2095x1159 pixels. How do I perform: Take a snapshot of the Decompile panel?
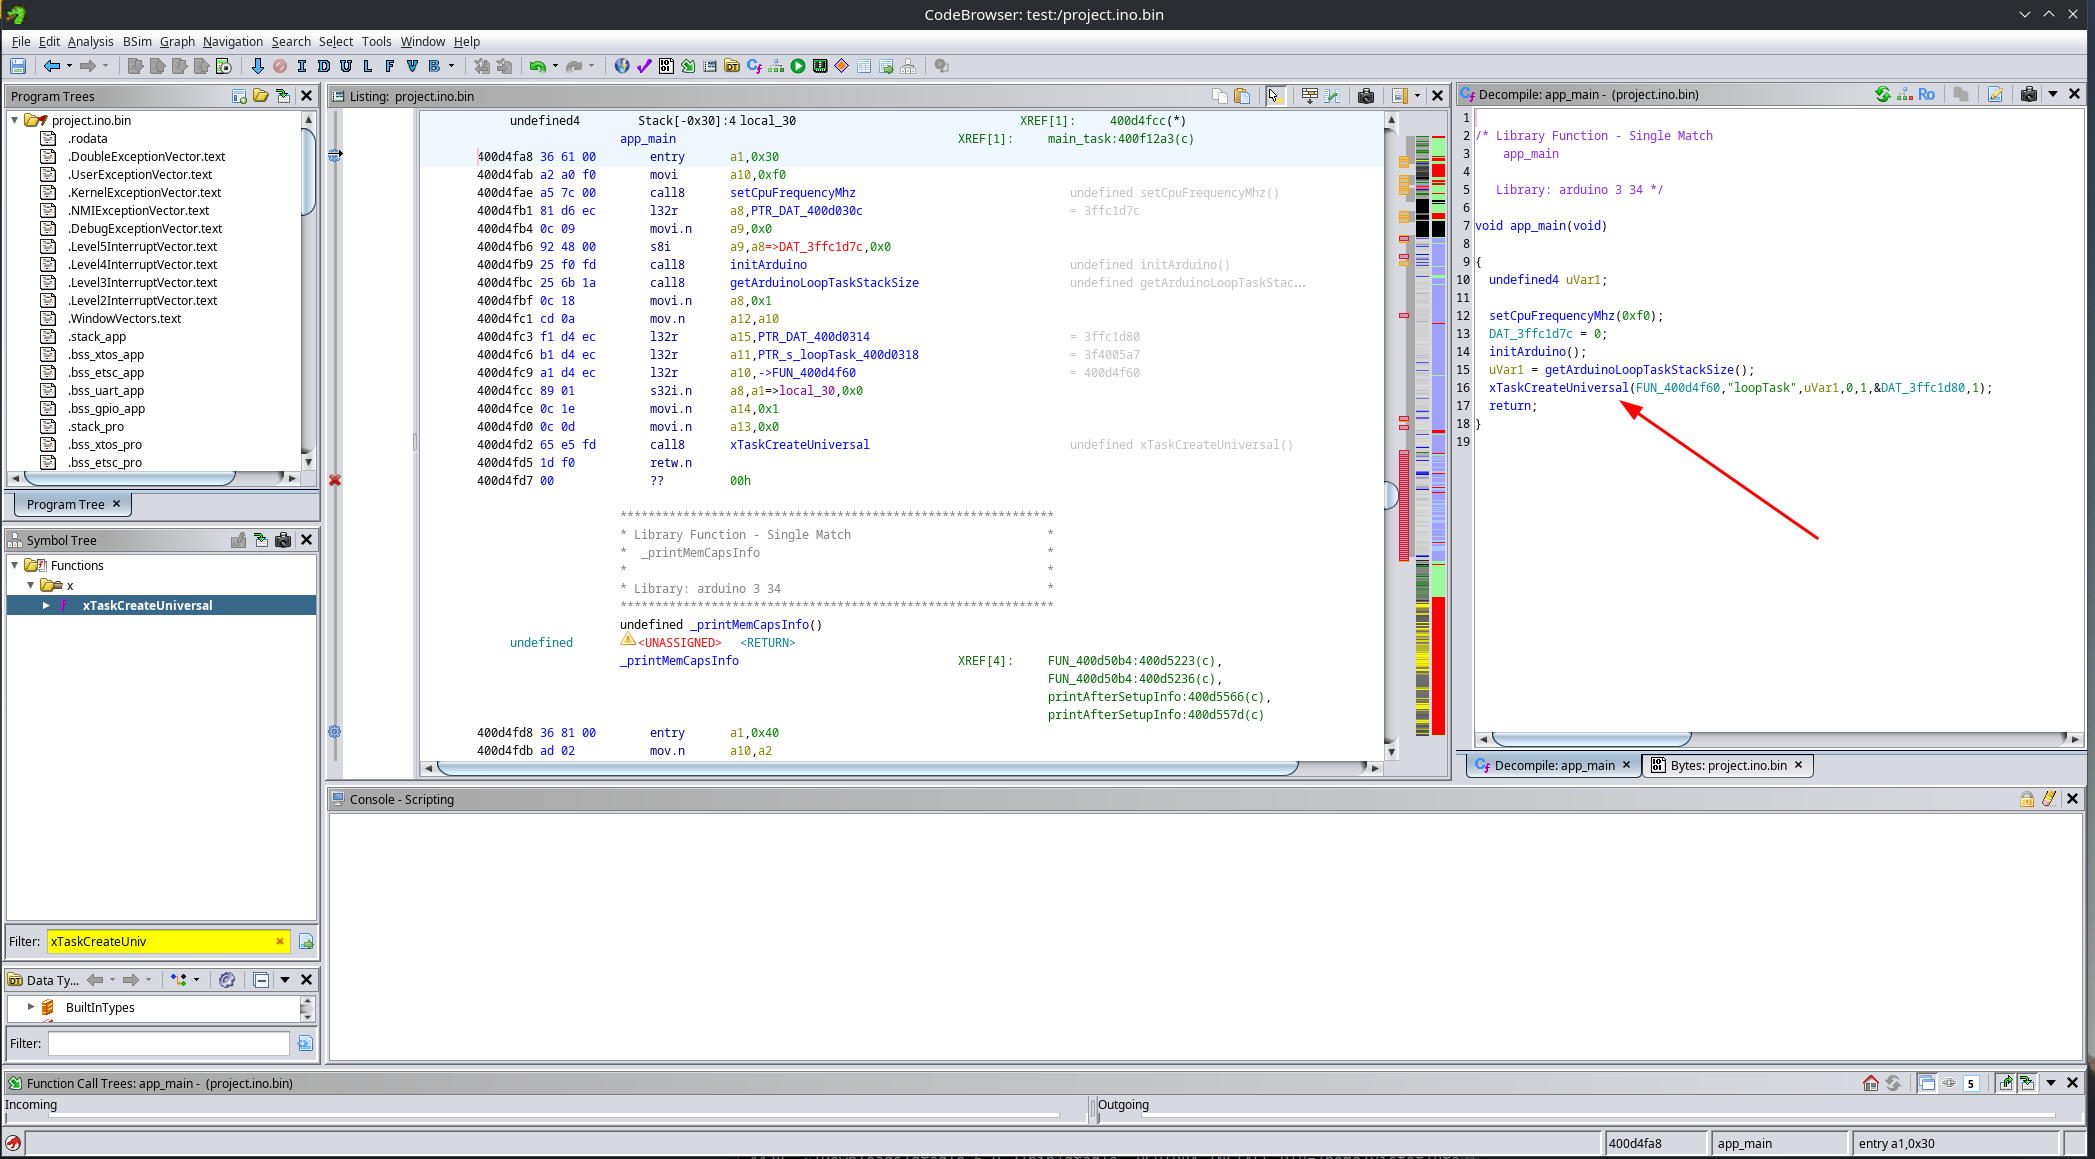pos(2028,94)
